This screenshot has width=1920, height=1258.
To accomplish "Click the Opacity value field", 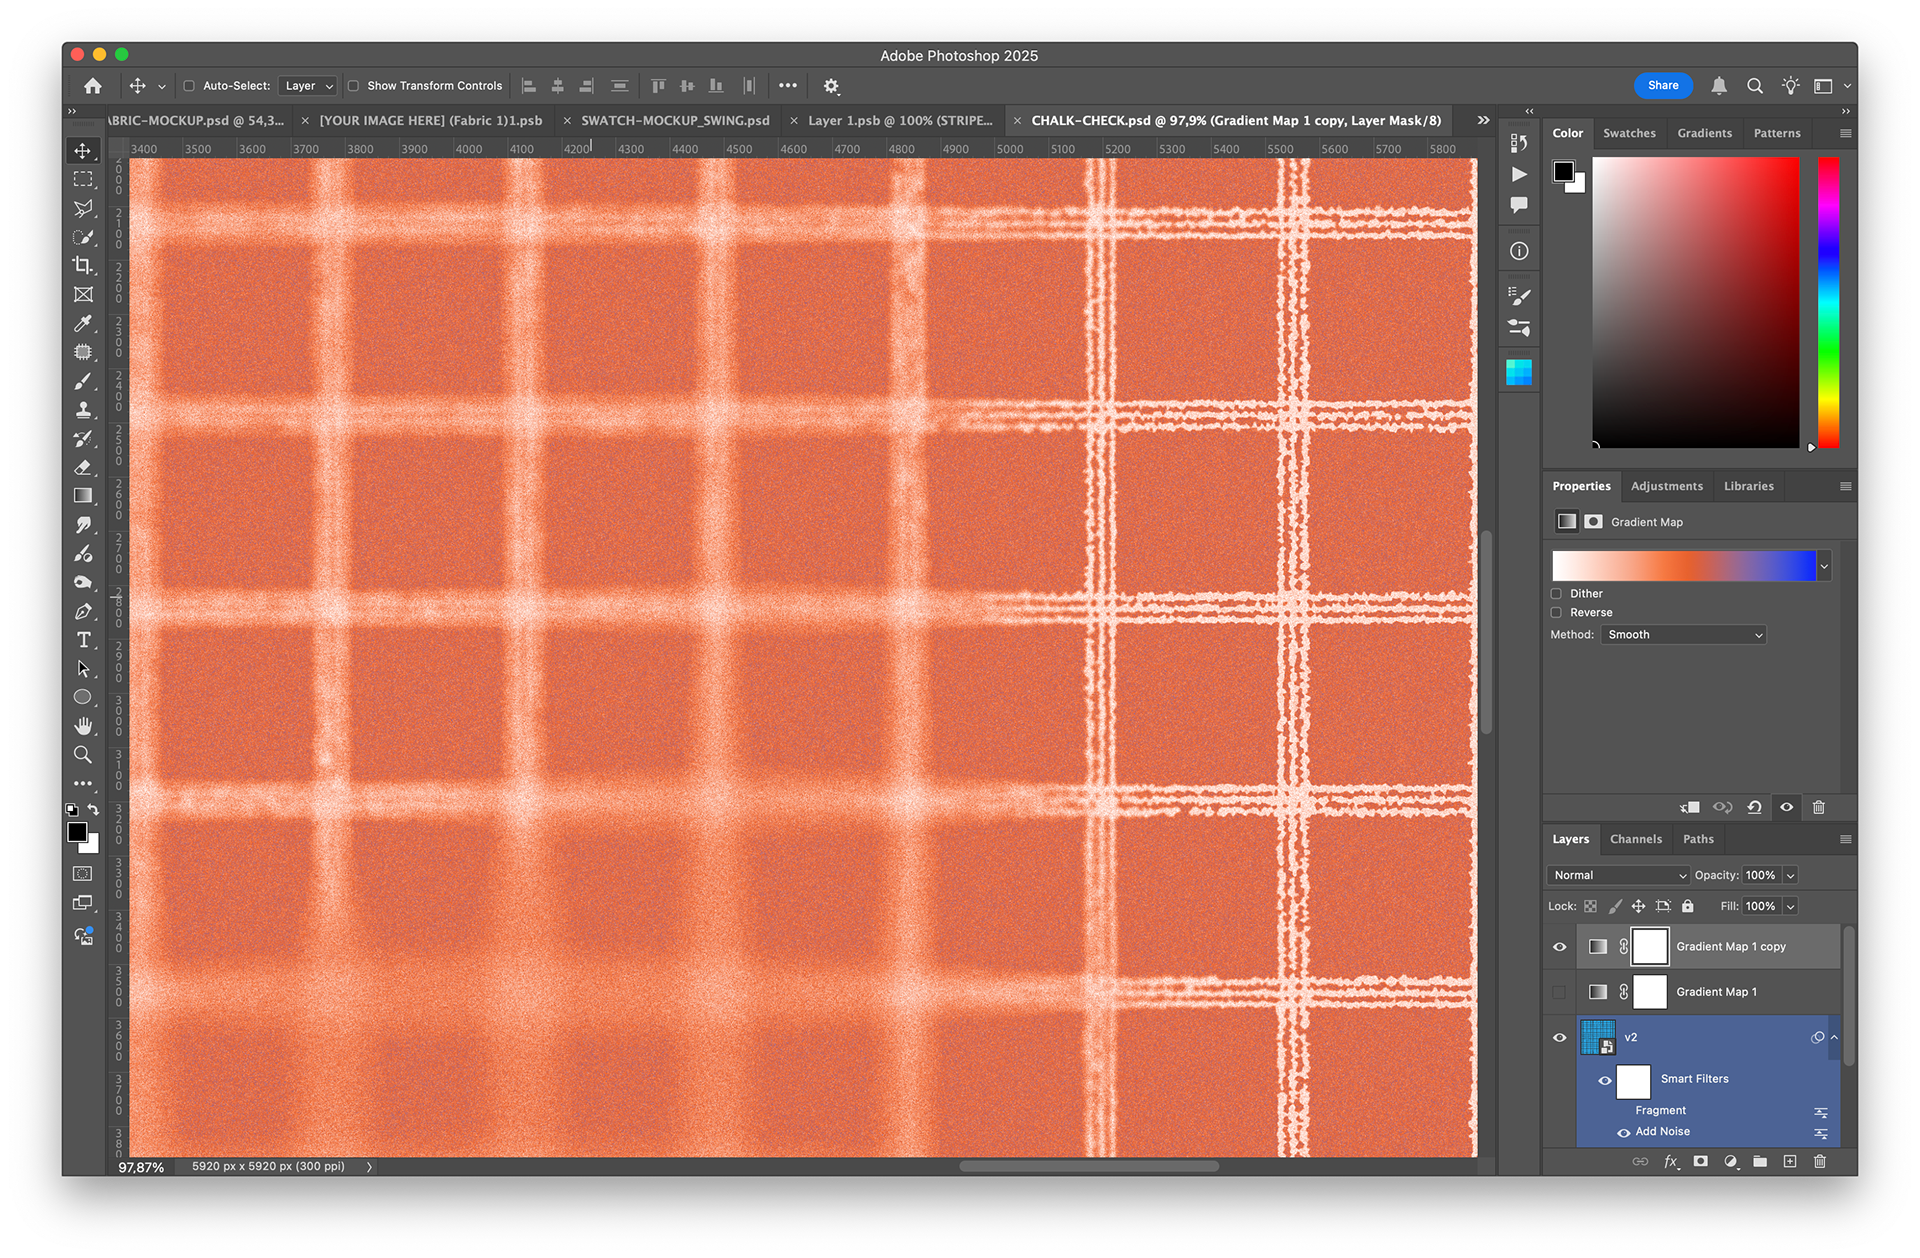I will [1760, 875].
